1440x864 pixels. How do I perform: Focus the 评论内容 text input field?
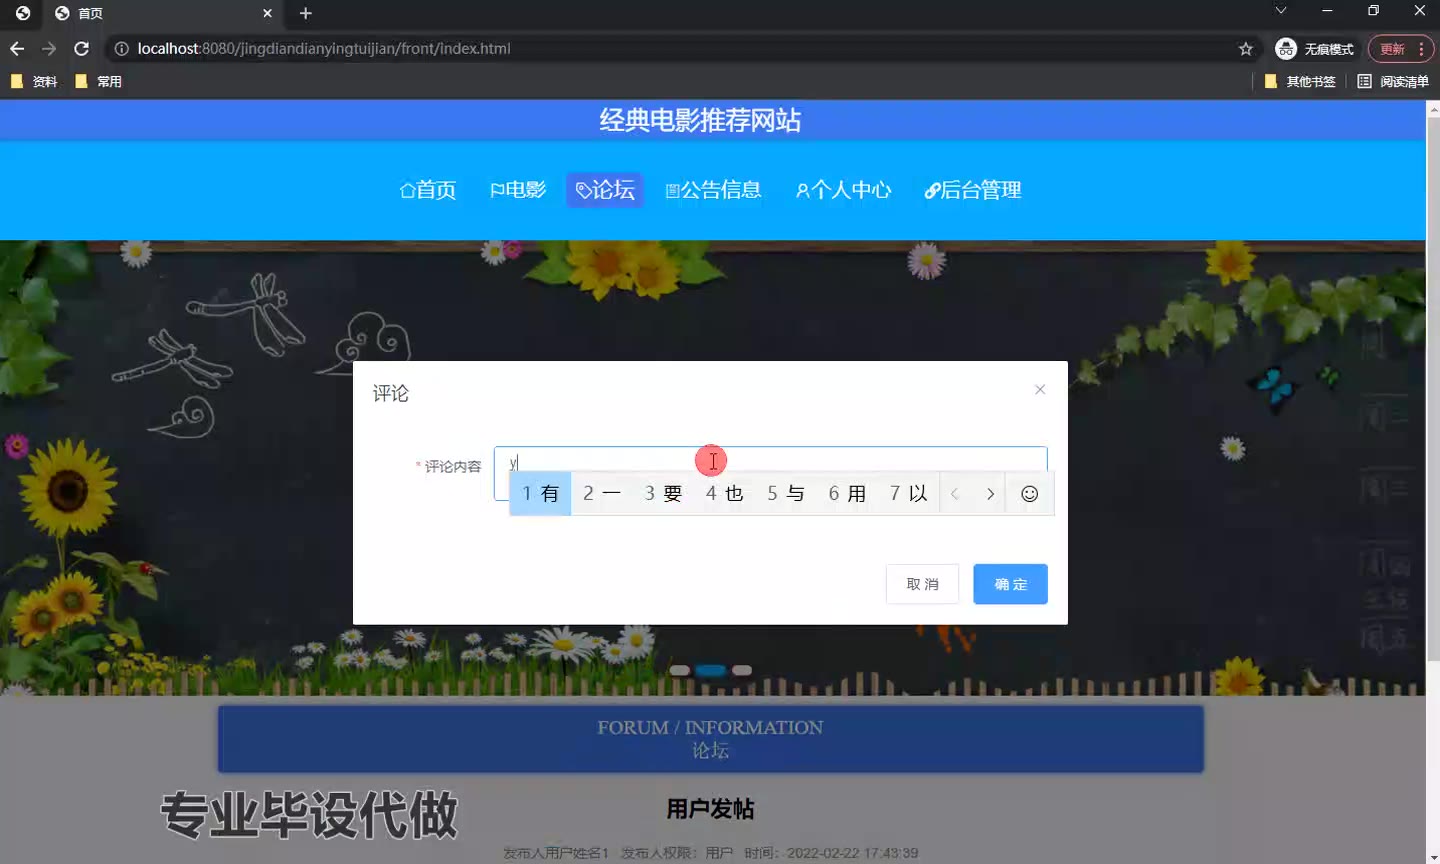(x=770, y=473)
